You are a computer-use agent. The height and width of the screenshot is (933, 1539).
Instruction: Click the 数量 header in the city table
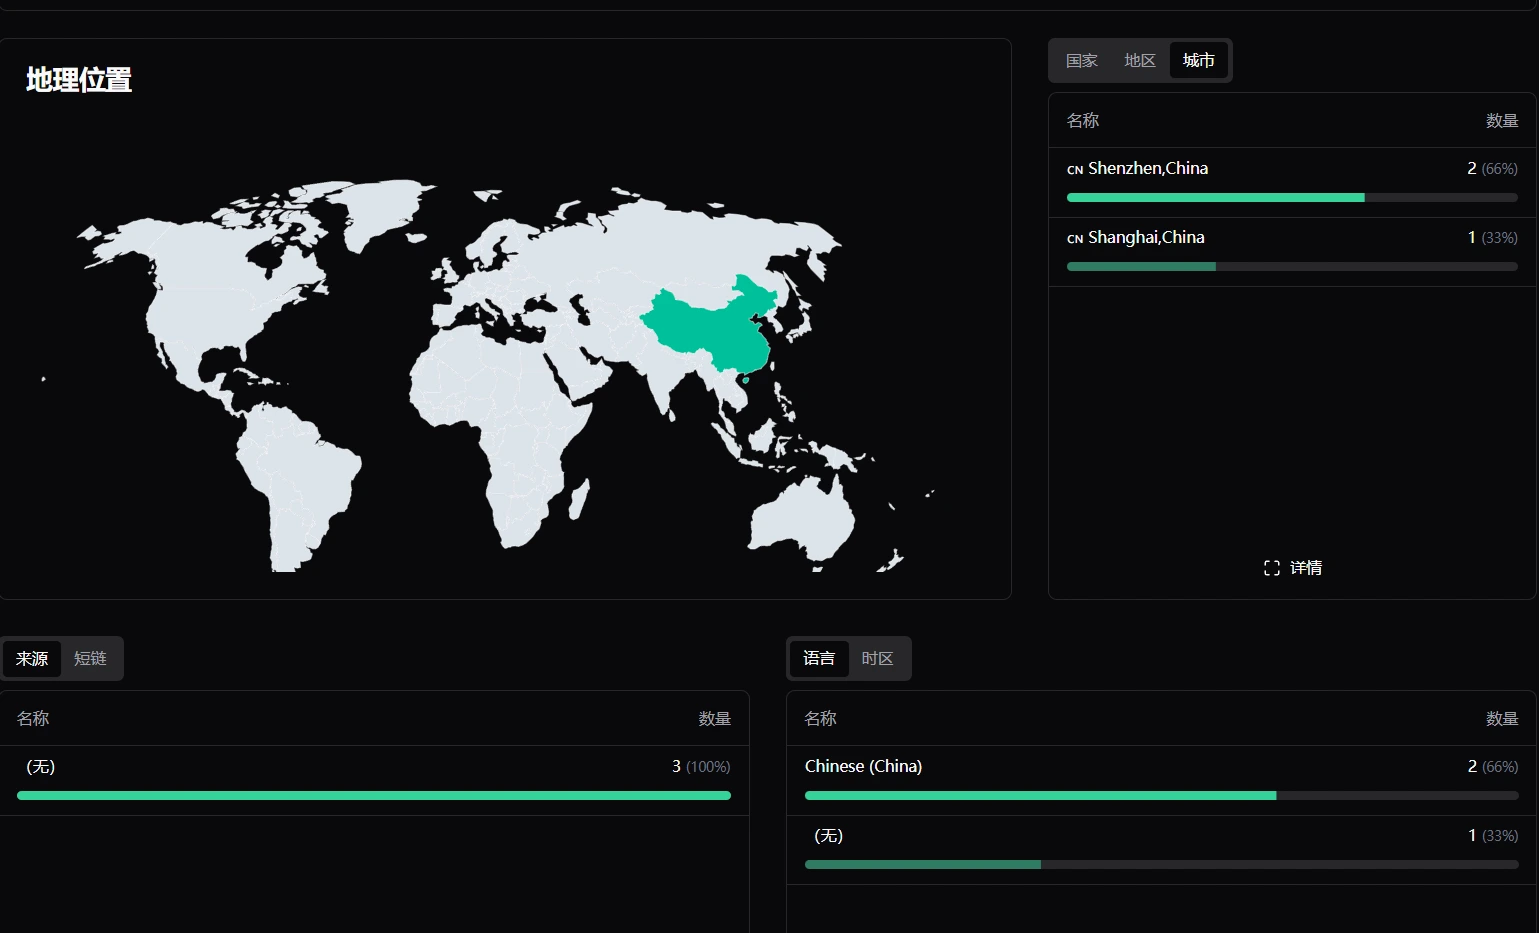[x=1501, y=121]
